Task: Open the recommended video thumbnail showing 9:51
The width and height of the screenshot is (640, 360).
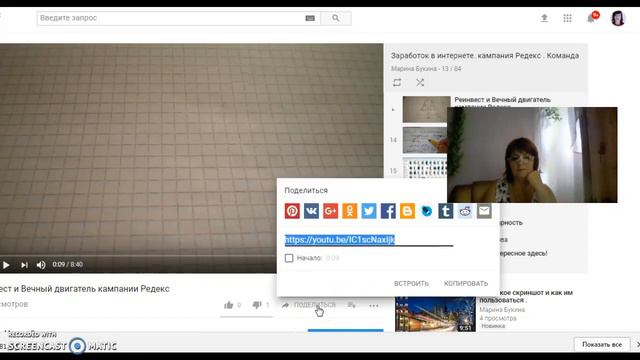Action: coord(435,314)
